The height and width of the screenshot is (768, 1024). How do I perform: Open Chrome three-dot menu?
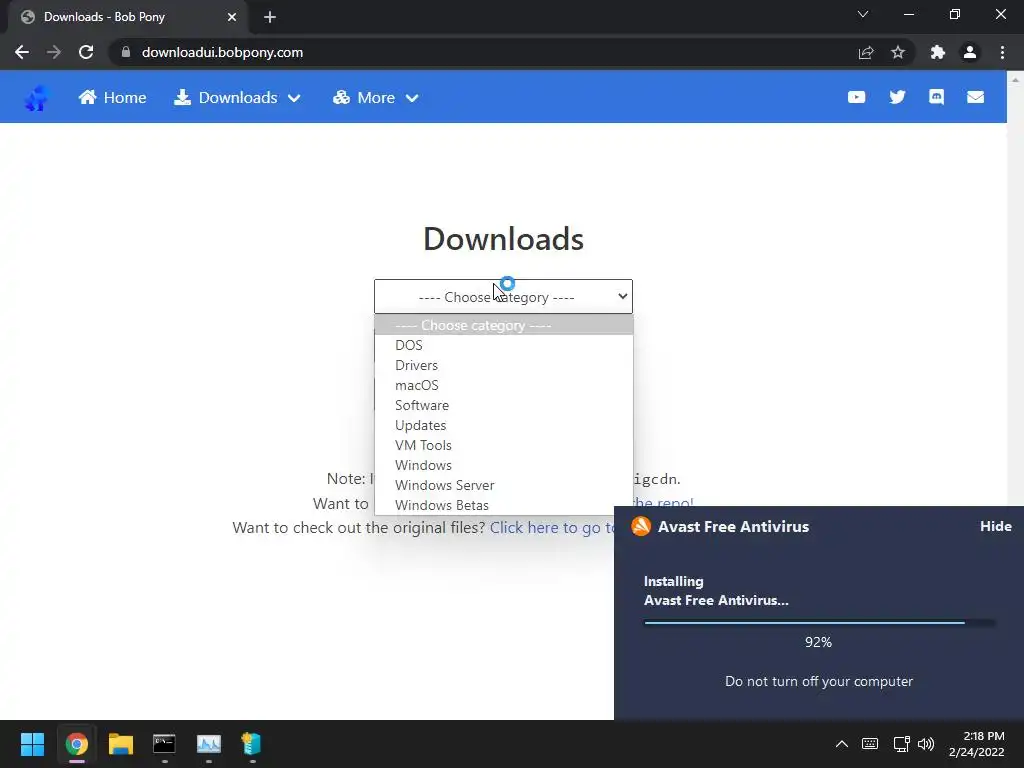[x=1002, y=52]
